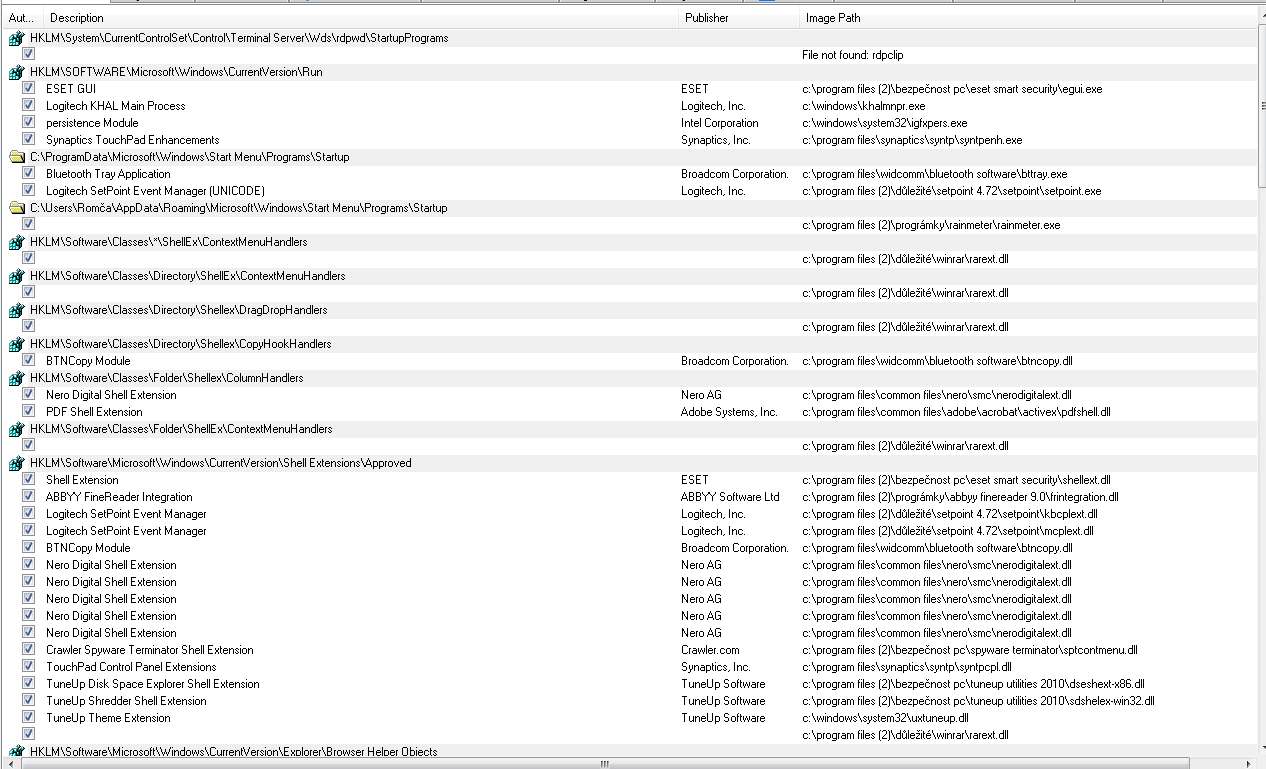
Task: Uncheck the ESET GUI startup entry
Action: click(29, 89)
